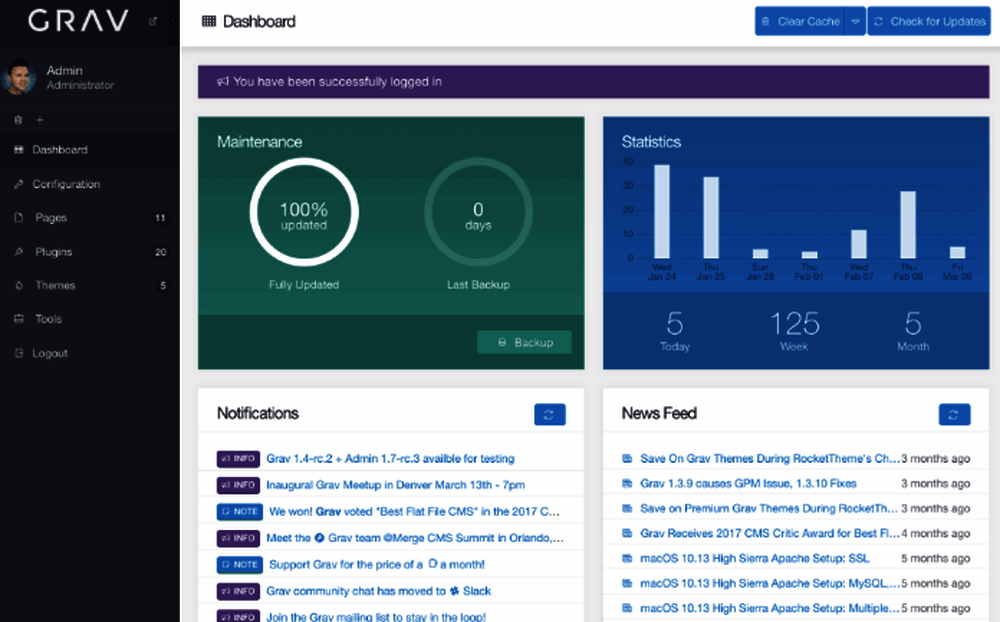Click the Pages file icon in sidebar

click(x=18, y=218)
